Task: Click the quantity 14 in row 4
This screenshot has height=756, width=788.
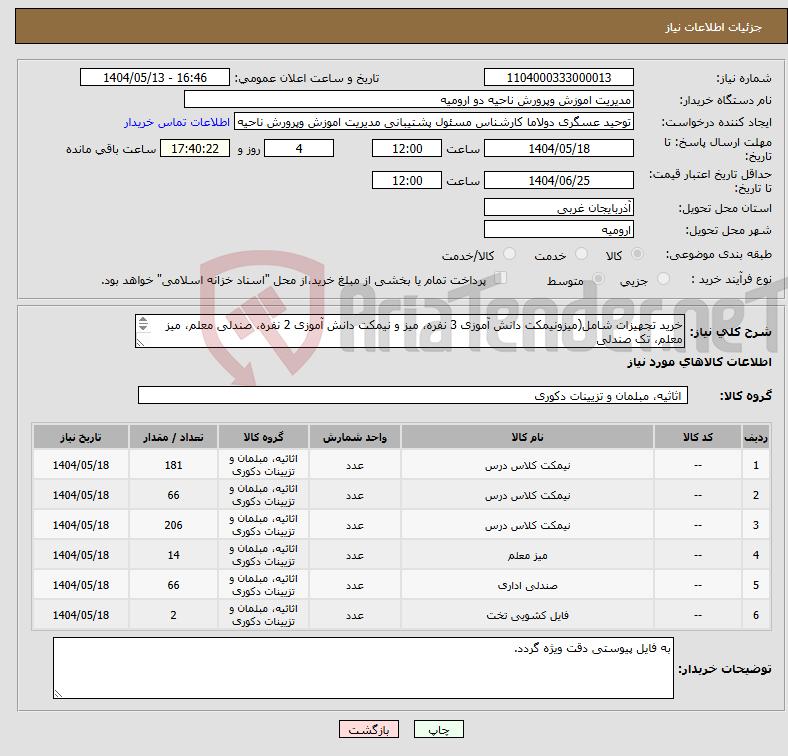Action: pyautogui.click(x=173, y=555)
